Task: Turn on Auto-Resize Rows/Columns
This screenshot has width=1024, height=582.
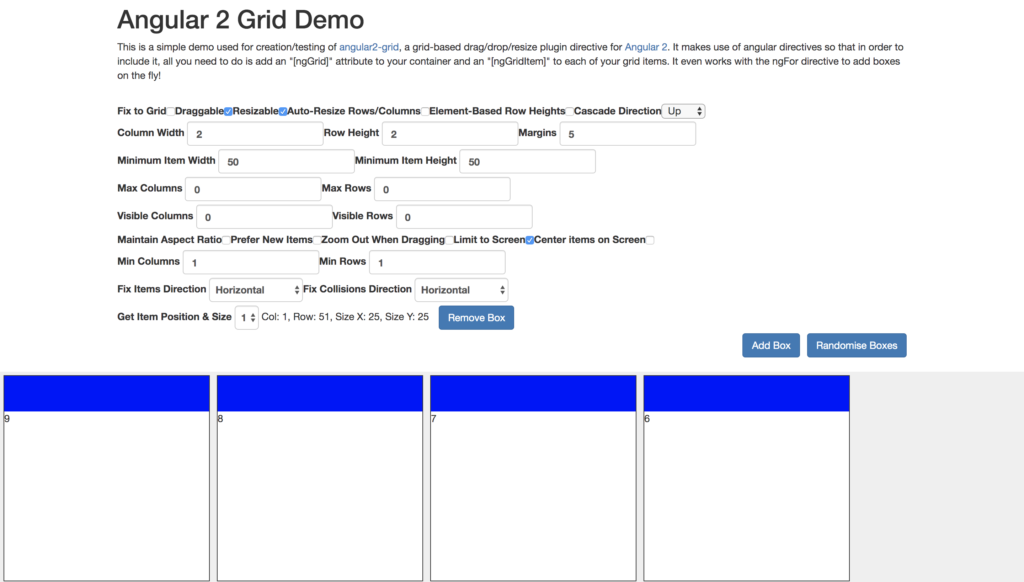Action: (425, 111)
